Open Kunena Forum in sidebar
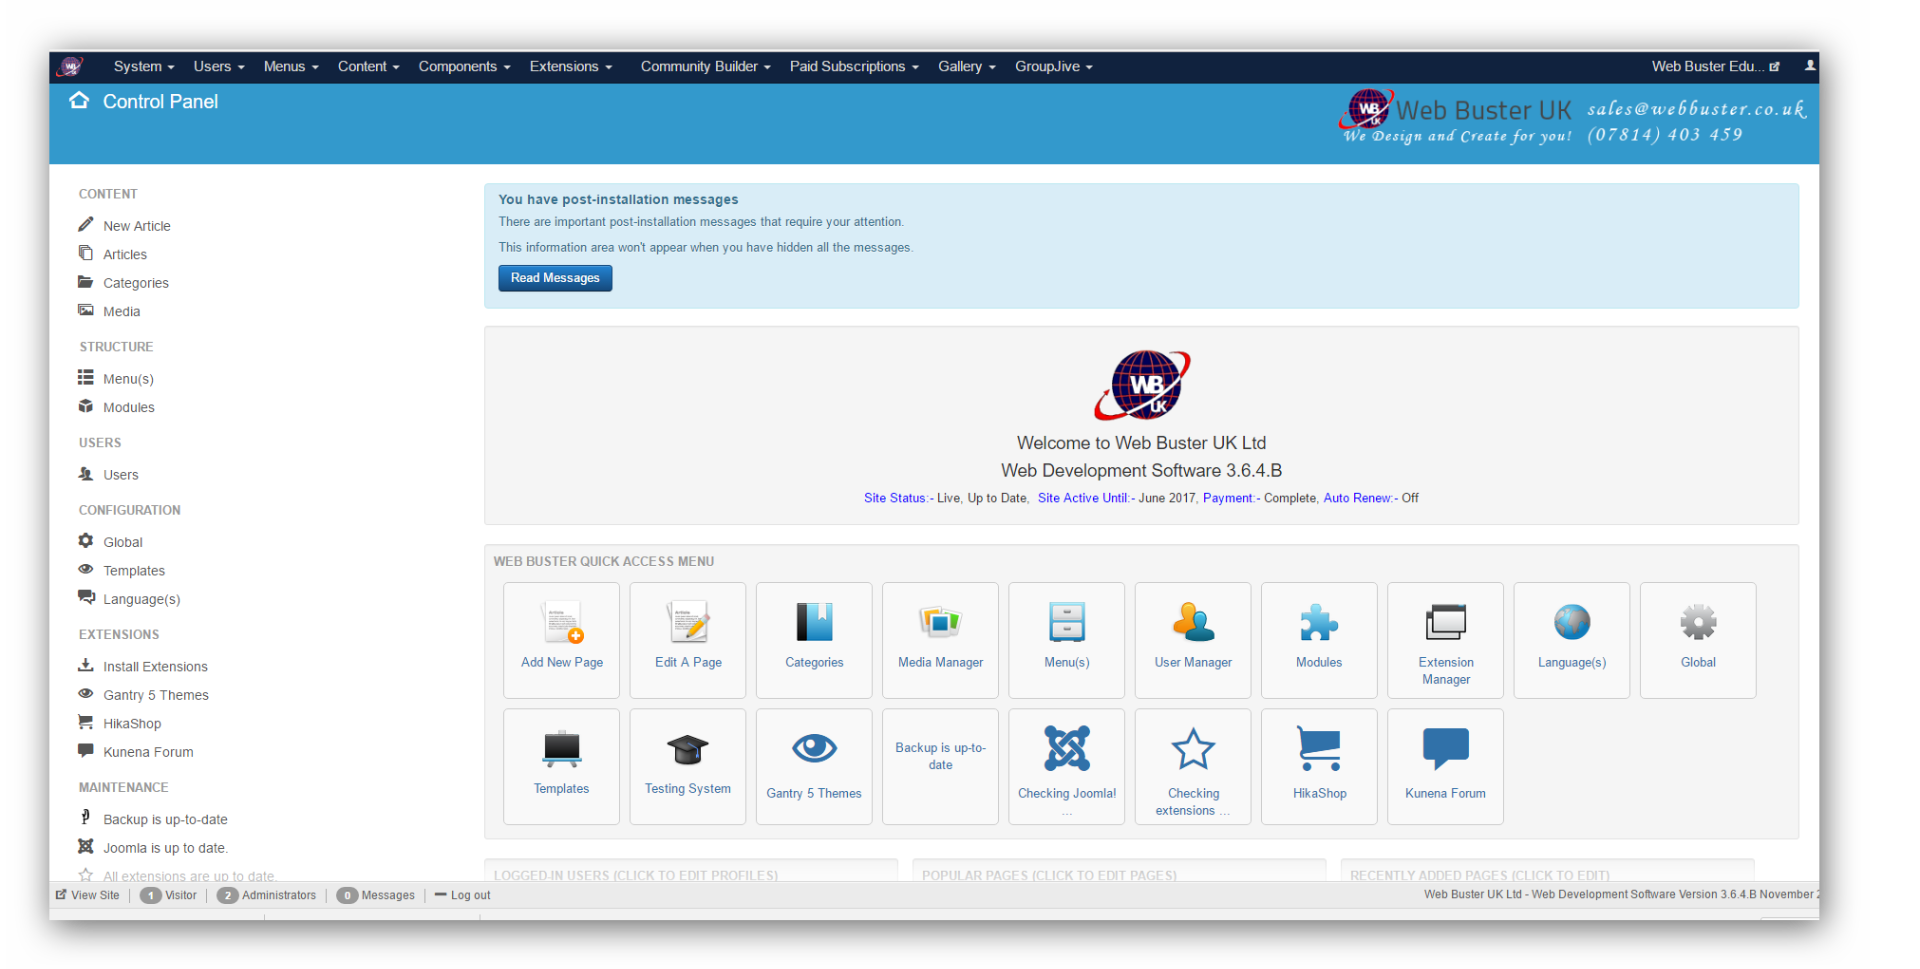Image resolution: width=1920 pixels, height=969 pixels. 148,751
